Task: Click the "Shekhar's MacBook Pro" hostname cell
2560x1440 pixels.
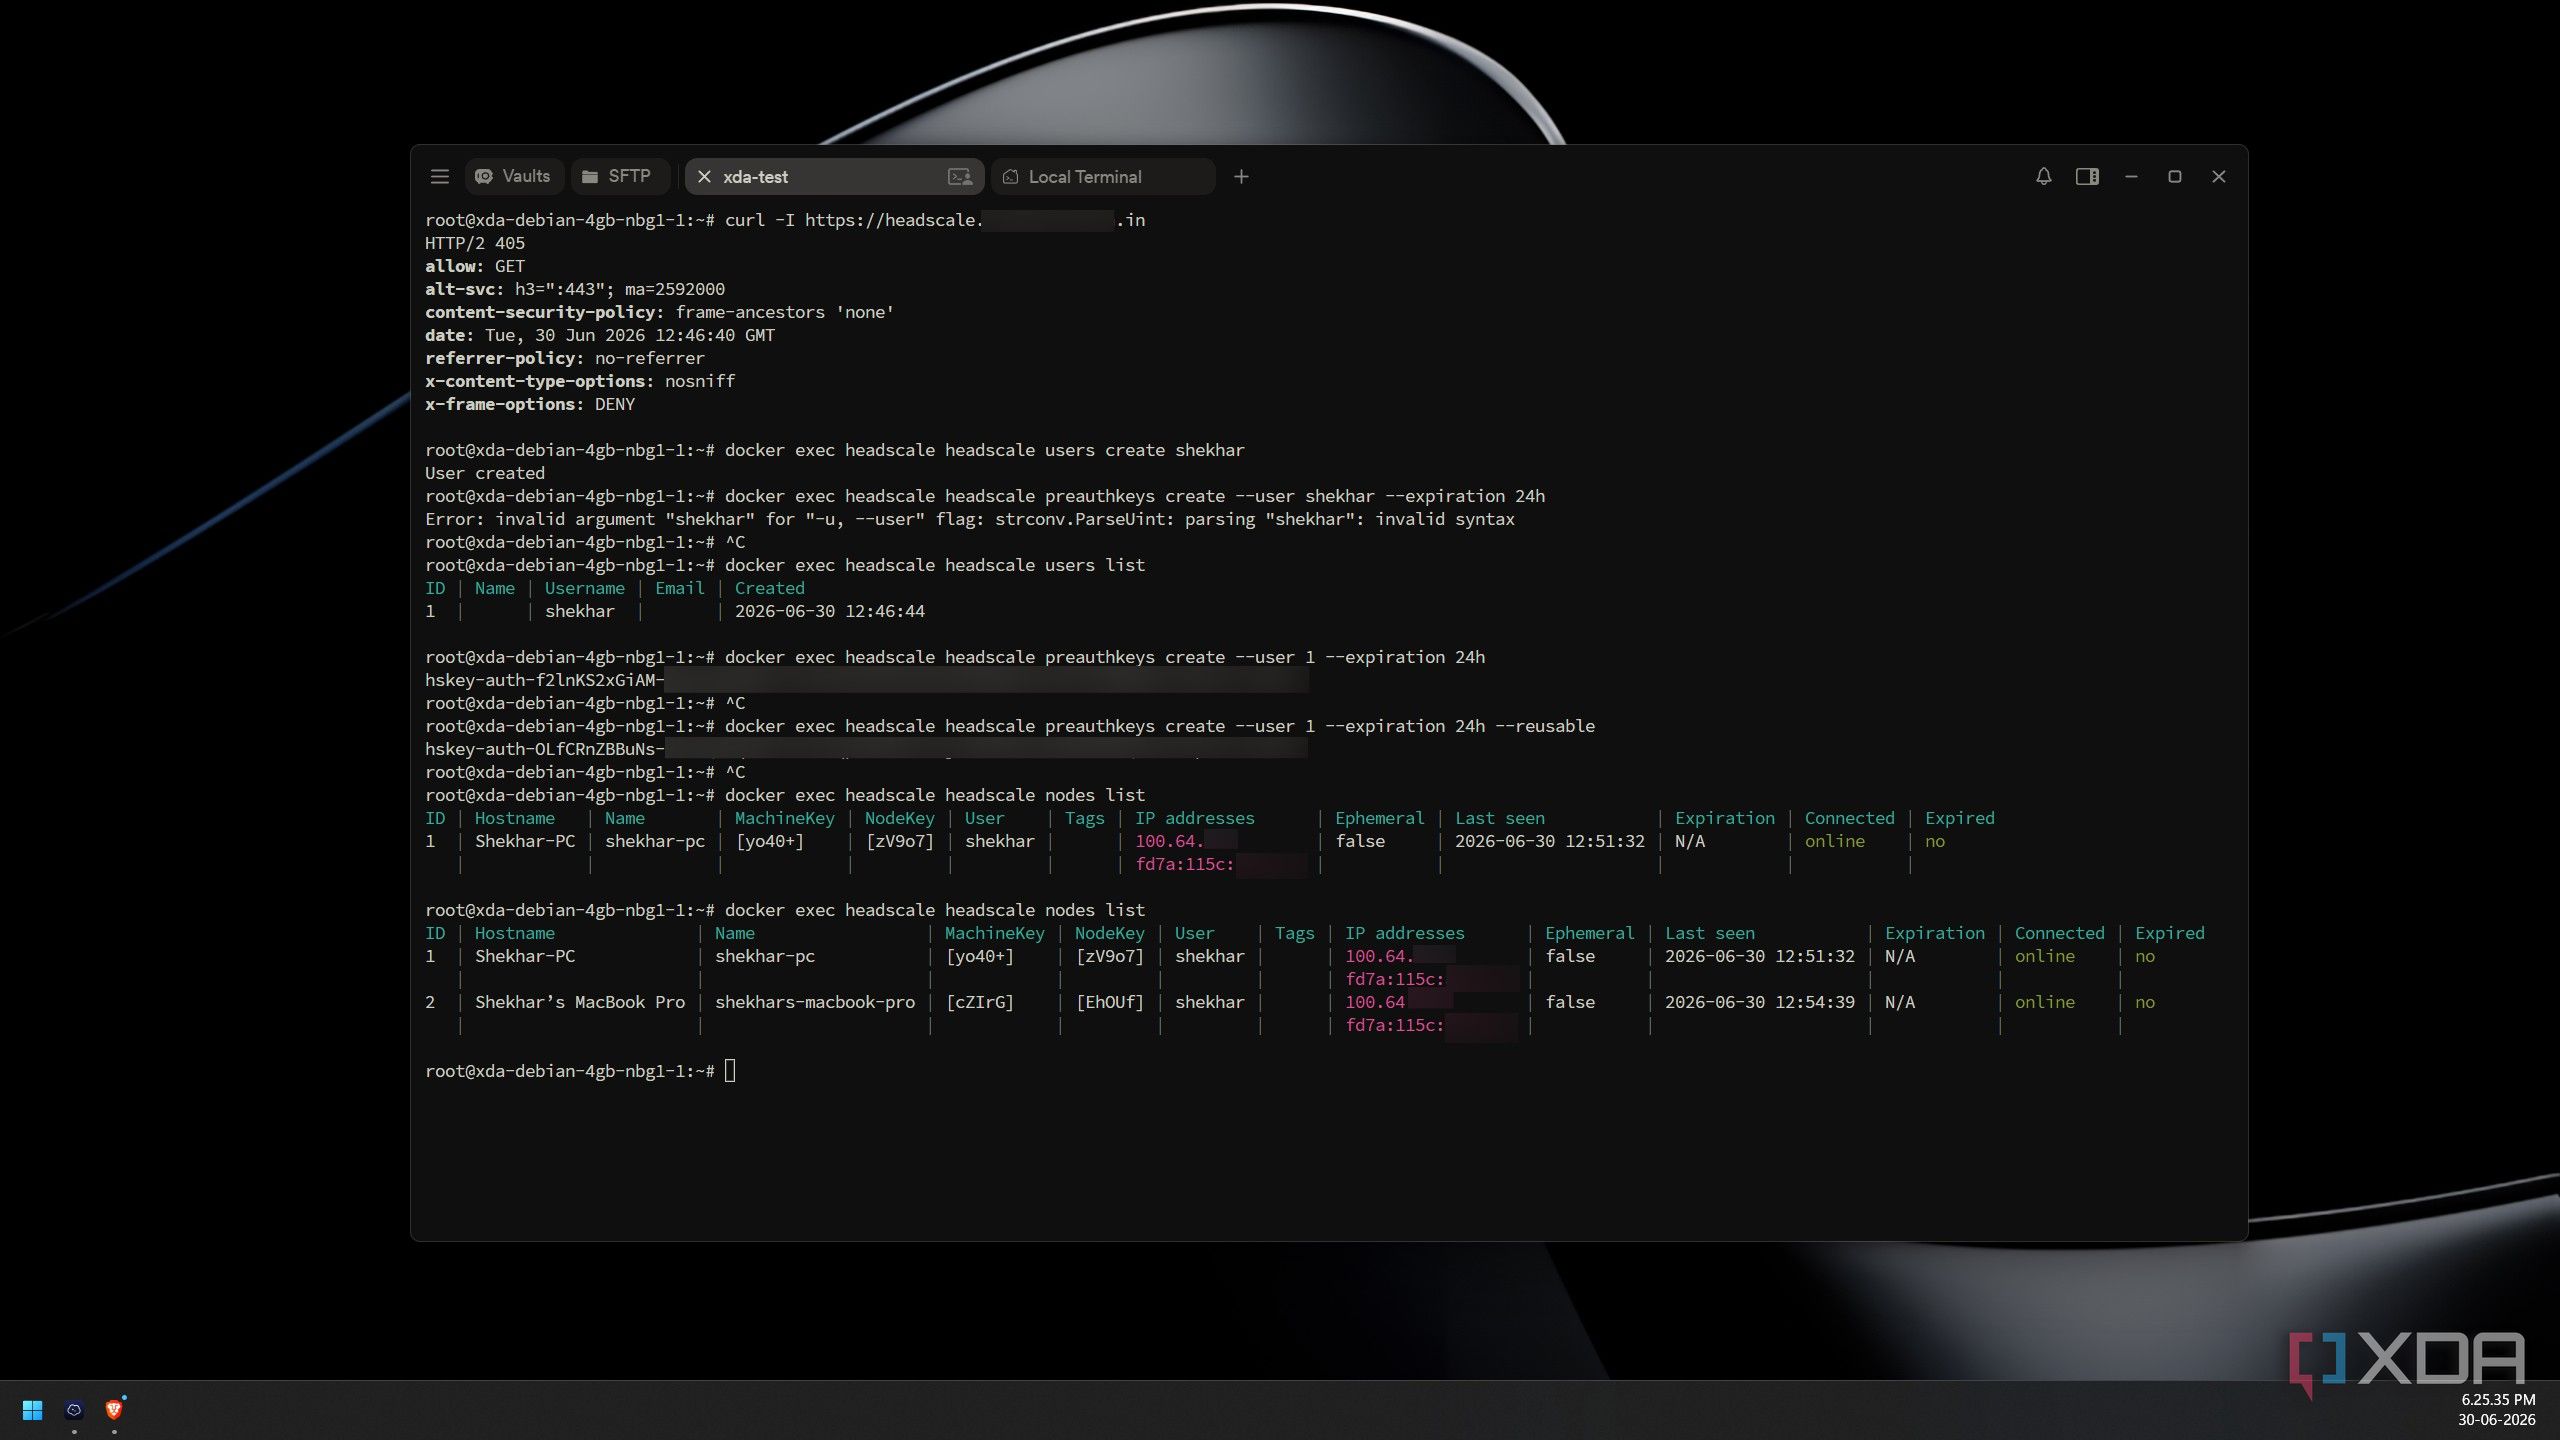Action: point(580,1002)
